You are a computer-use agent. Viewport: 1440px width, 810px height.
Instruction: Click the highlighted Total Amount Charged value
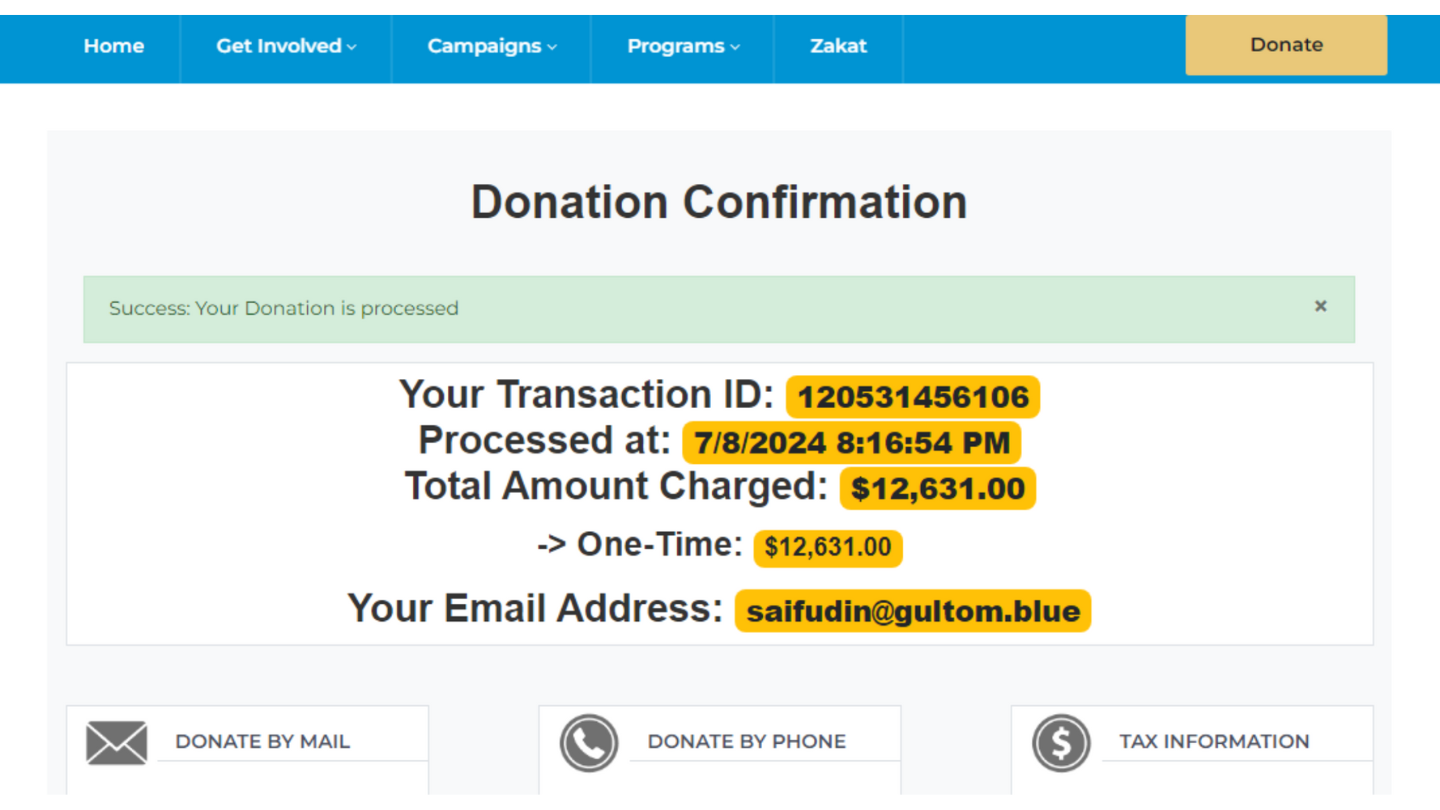[x=937, y=489]
